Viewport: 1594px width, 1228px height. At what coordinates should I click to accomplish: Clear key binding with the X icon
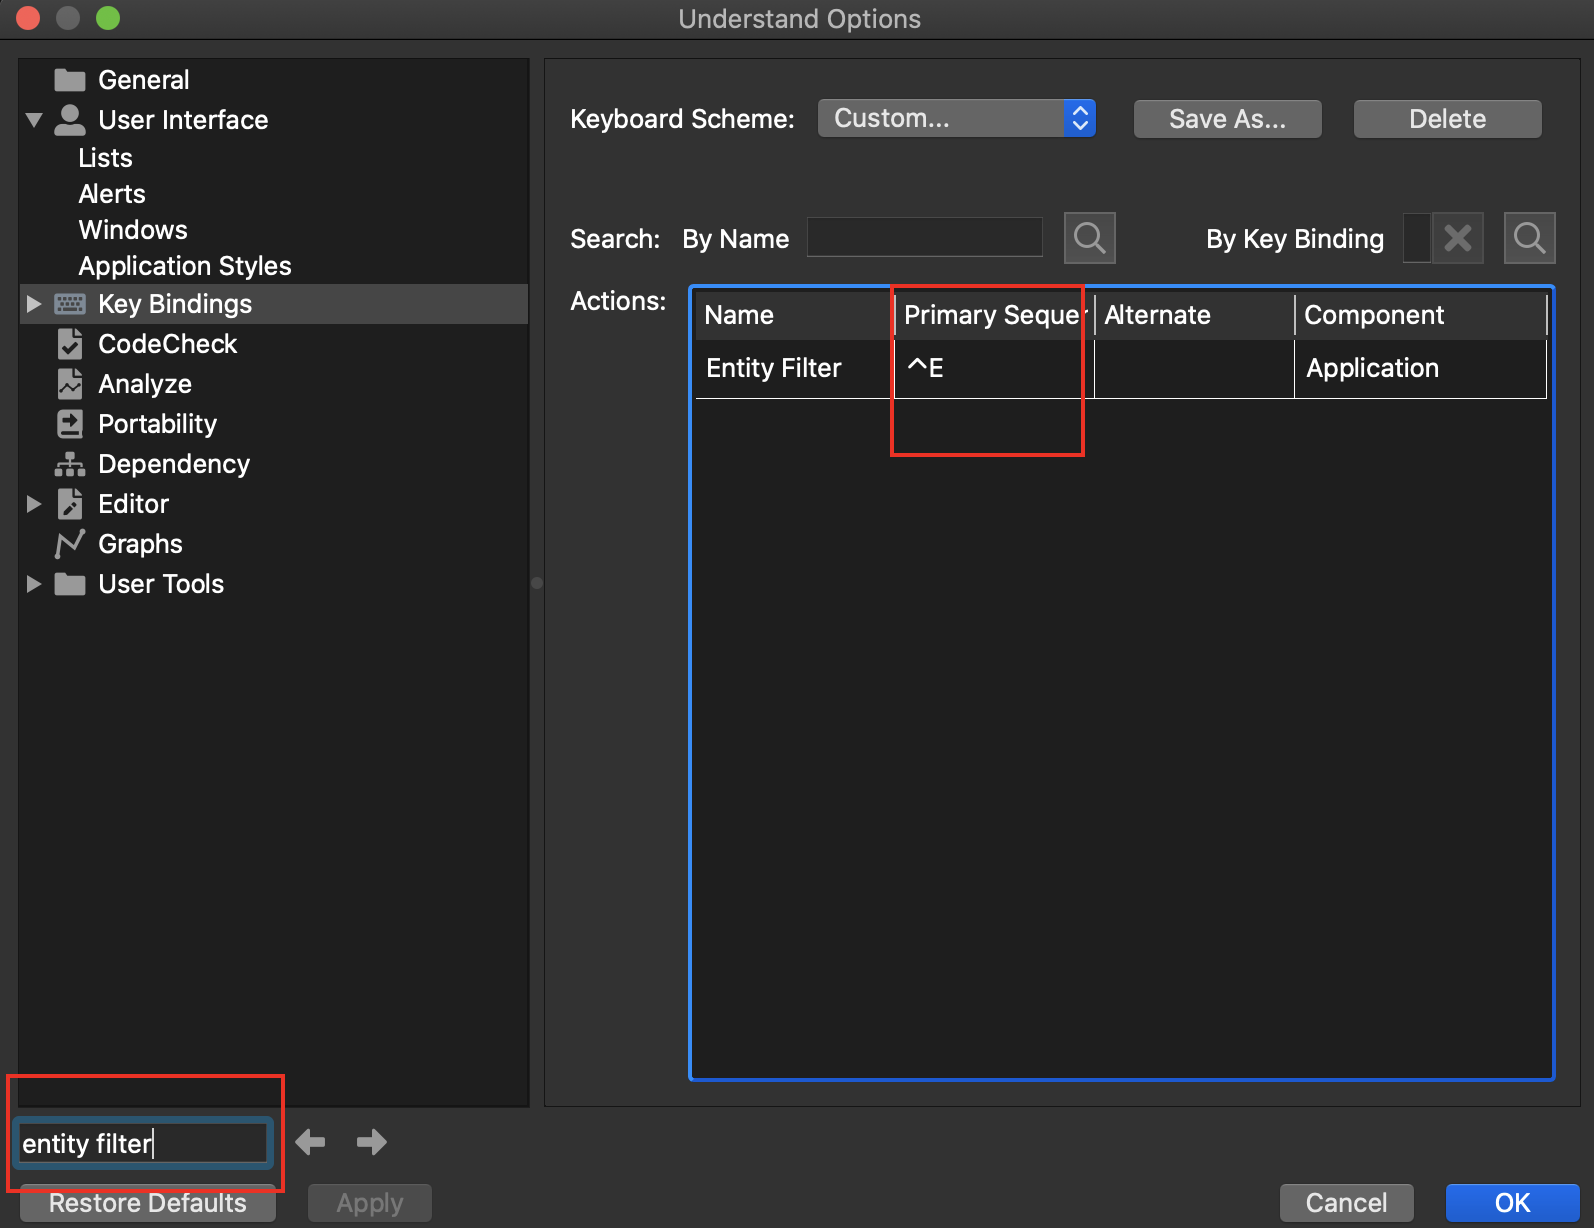[1457, 238]
